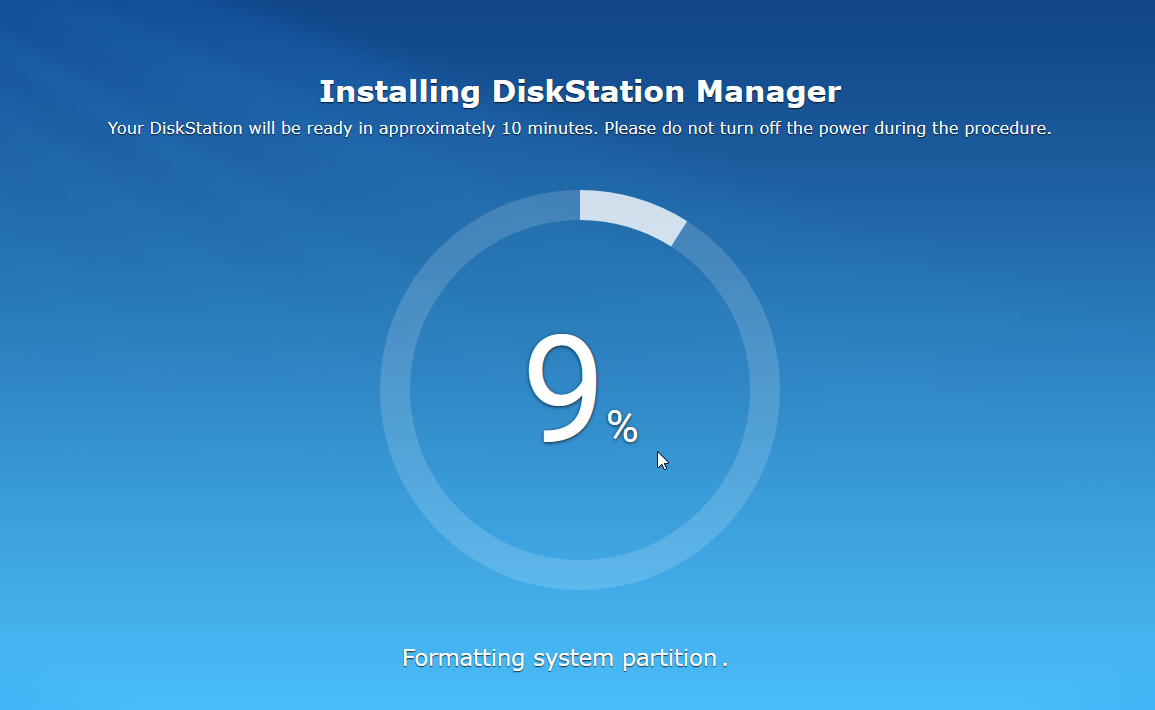1155x710 pixels.
Task: Click the word Manager in the heading
Action: coord(768,92)
